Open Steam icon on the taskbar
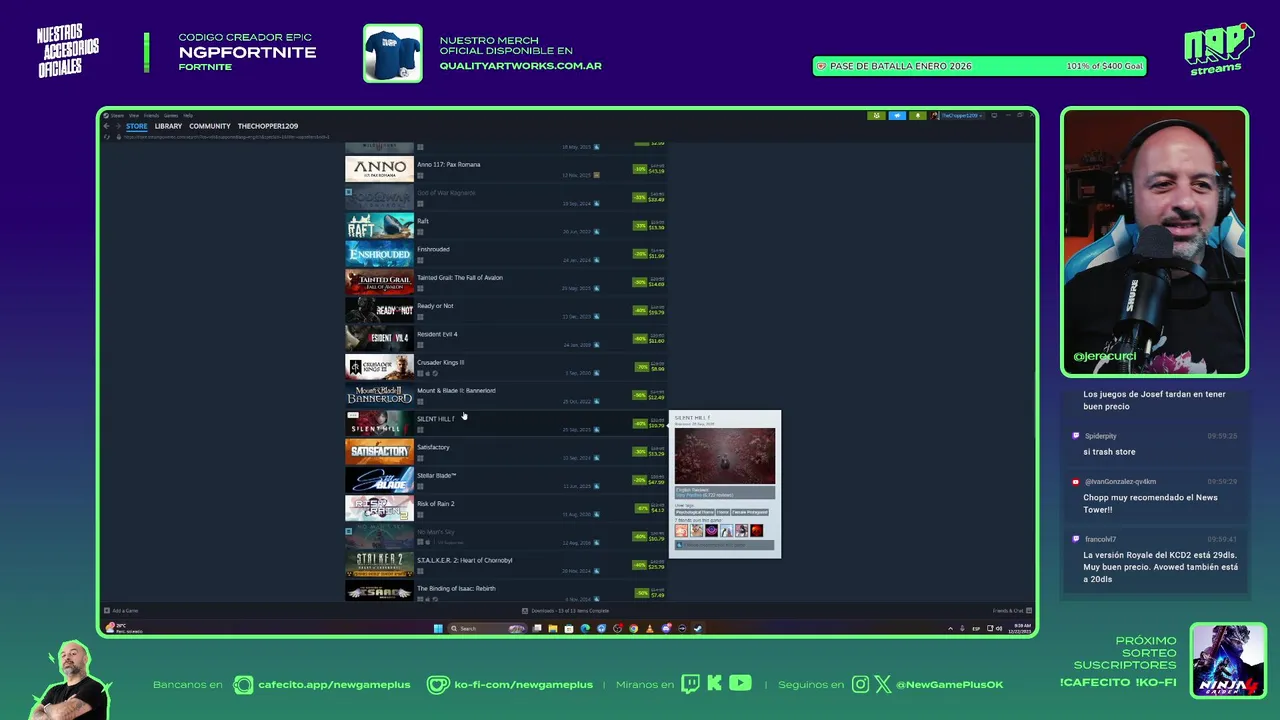Image resolution: width=1280 pixels, height=720 pixels. [698, 629]
